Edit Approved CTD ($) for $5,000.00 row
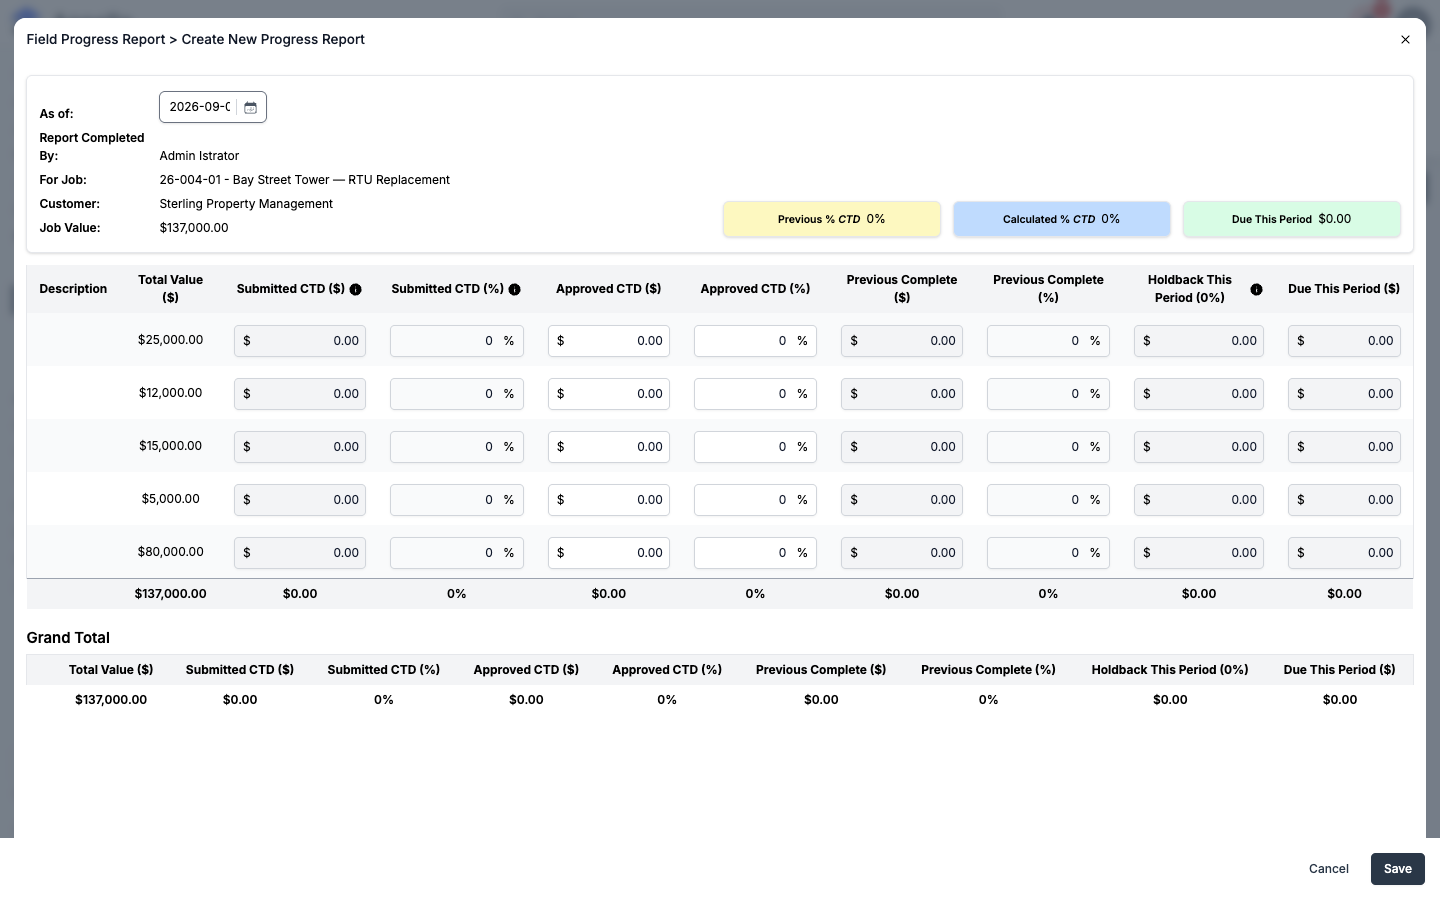Viewport: 1440px width, 918px height. click(x=609, y=500)
